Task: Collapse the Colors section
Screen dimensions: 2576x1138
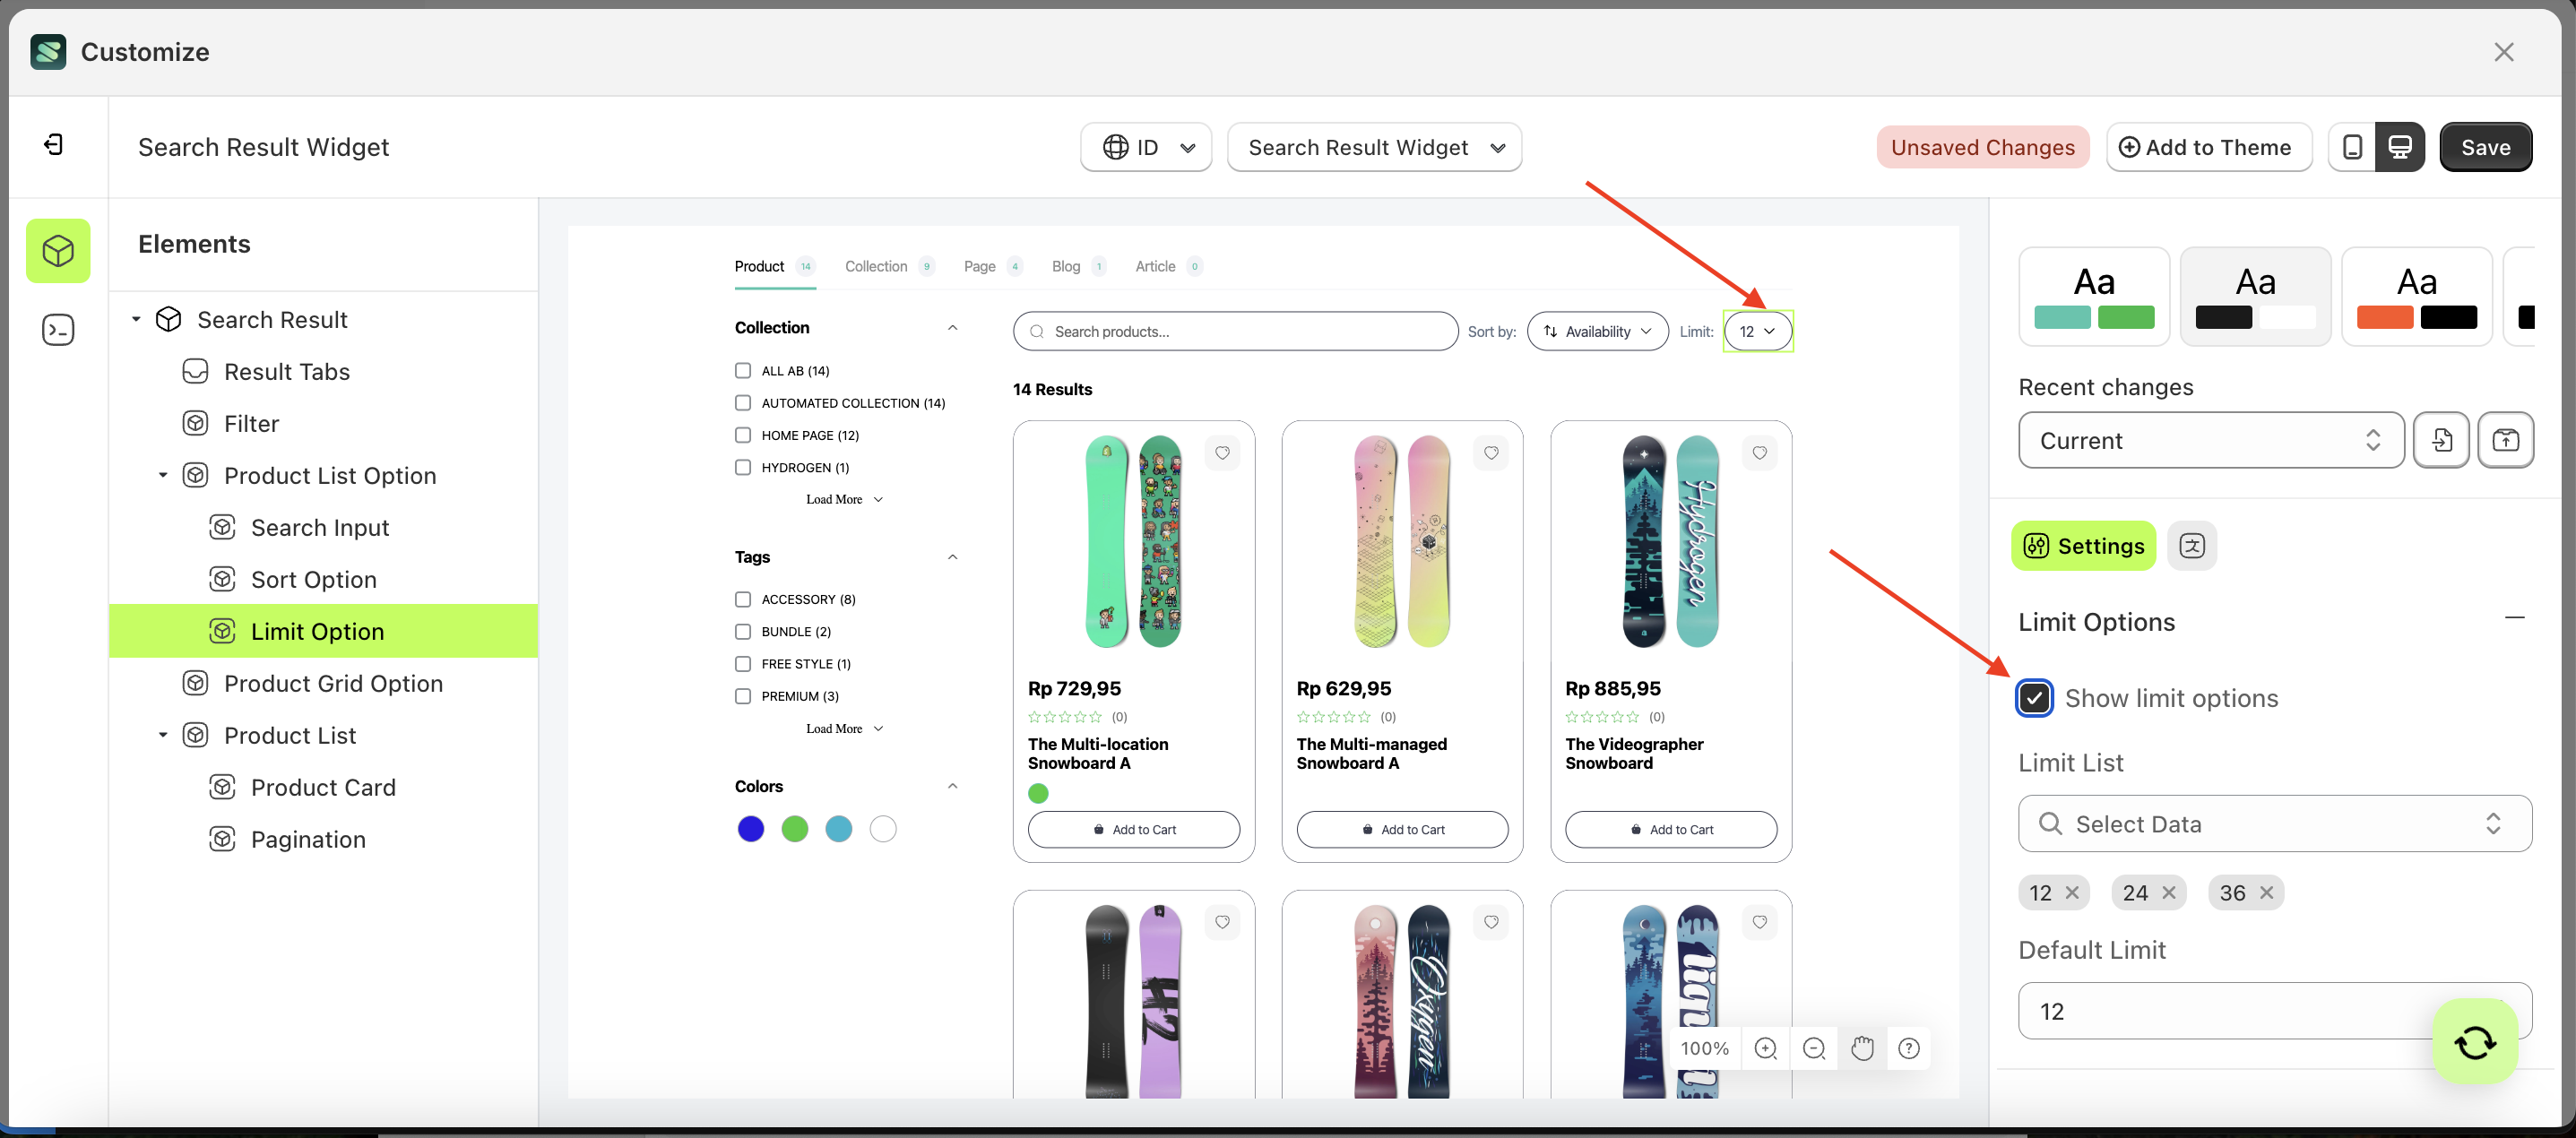Action: point(952,786)
